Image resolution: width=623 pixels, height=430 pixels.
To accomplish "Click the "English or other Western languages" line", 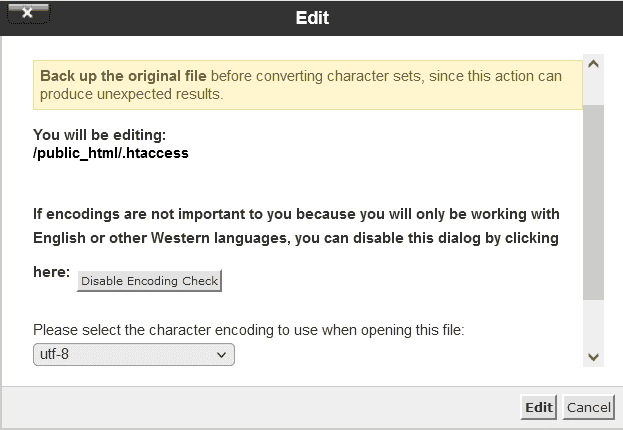I will [295, 239].
